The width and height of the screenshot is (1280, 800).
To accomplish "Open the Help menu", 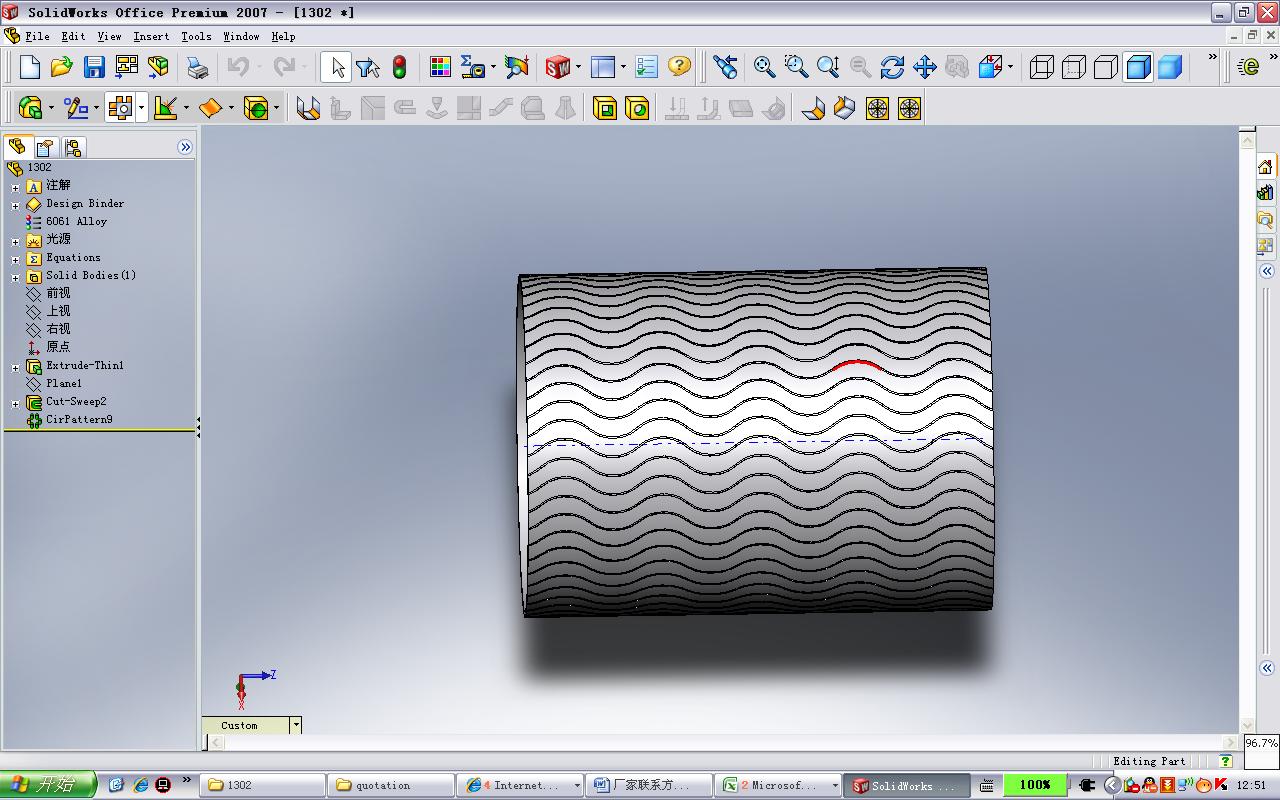I will tap(283, 36).
